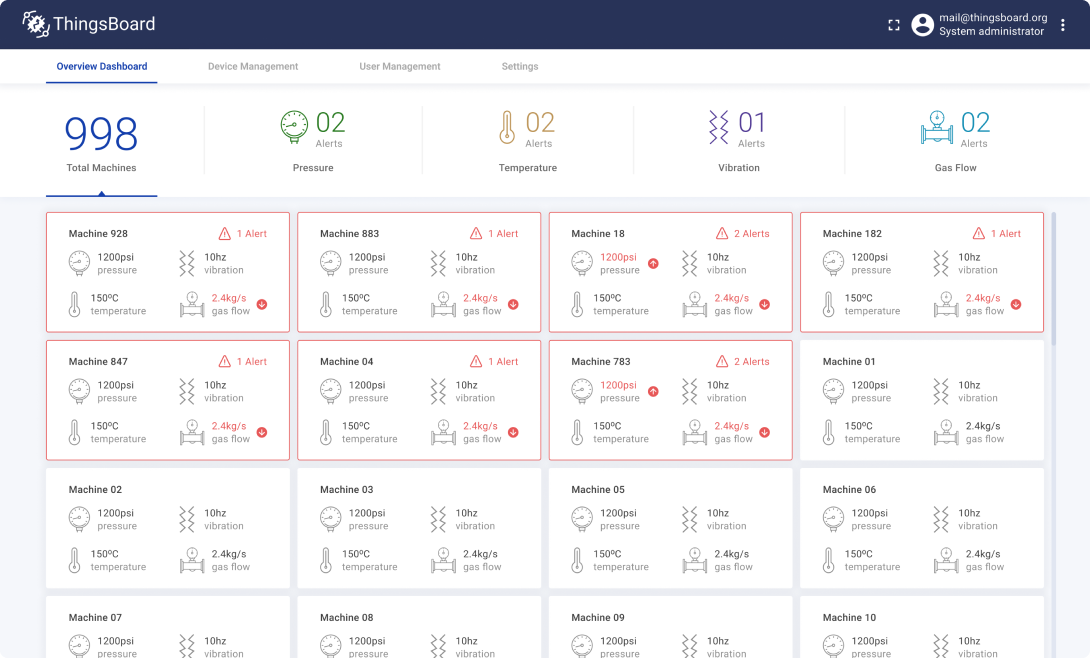Screen dimensions: 1090x658
Task: Click Machine 928 gas flow down-arrow indicator
Action: (262, 304)
